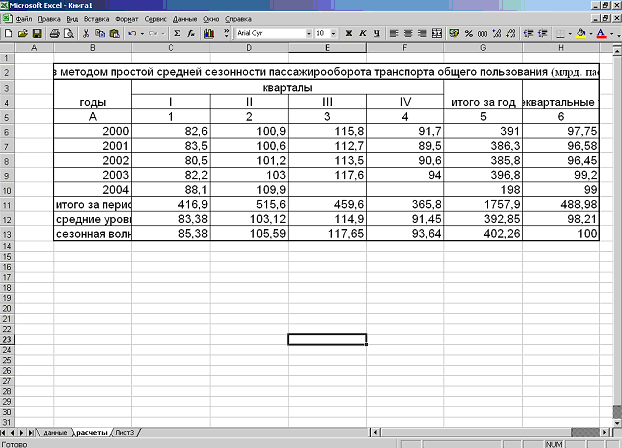Click the Cut scissors icon
This screenshot has height=448, width=622.
click(86, 33)
